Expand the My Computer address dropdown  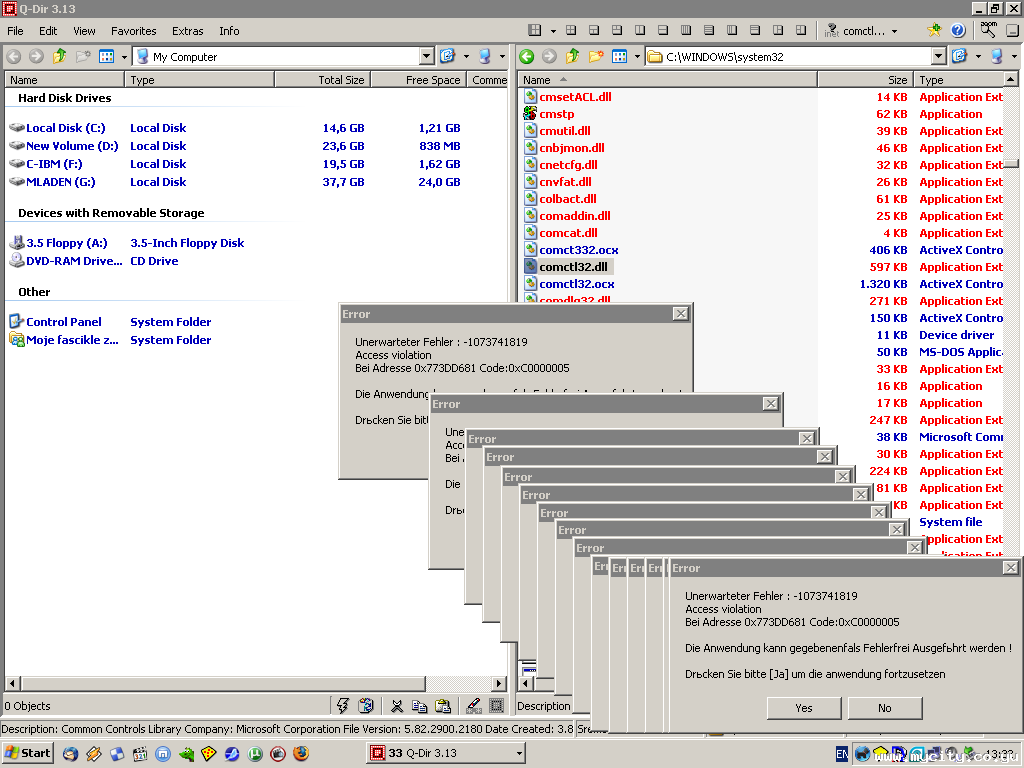coord(427,57)
